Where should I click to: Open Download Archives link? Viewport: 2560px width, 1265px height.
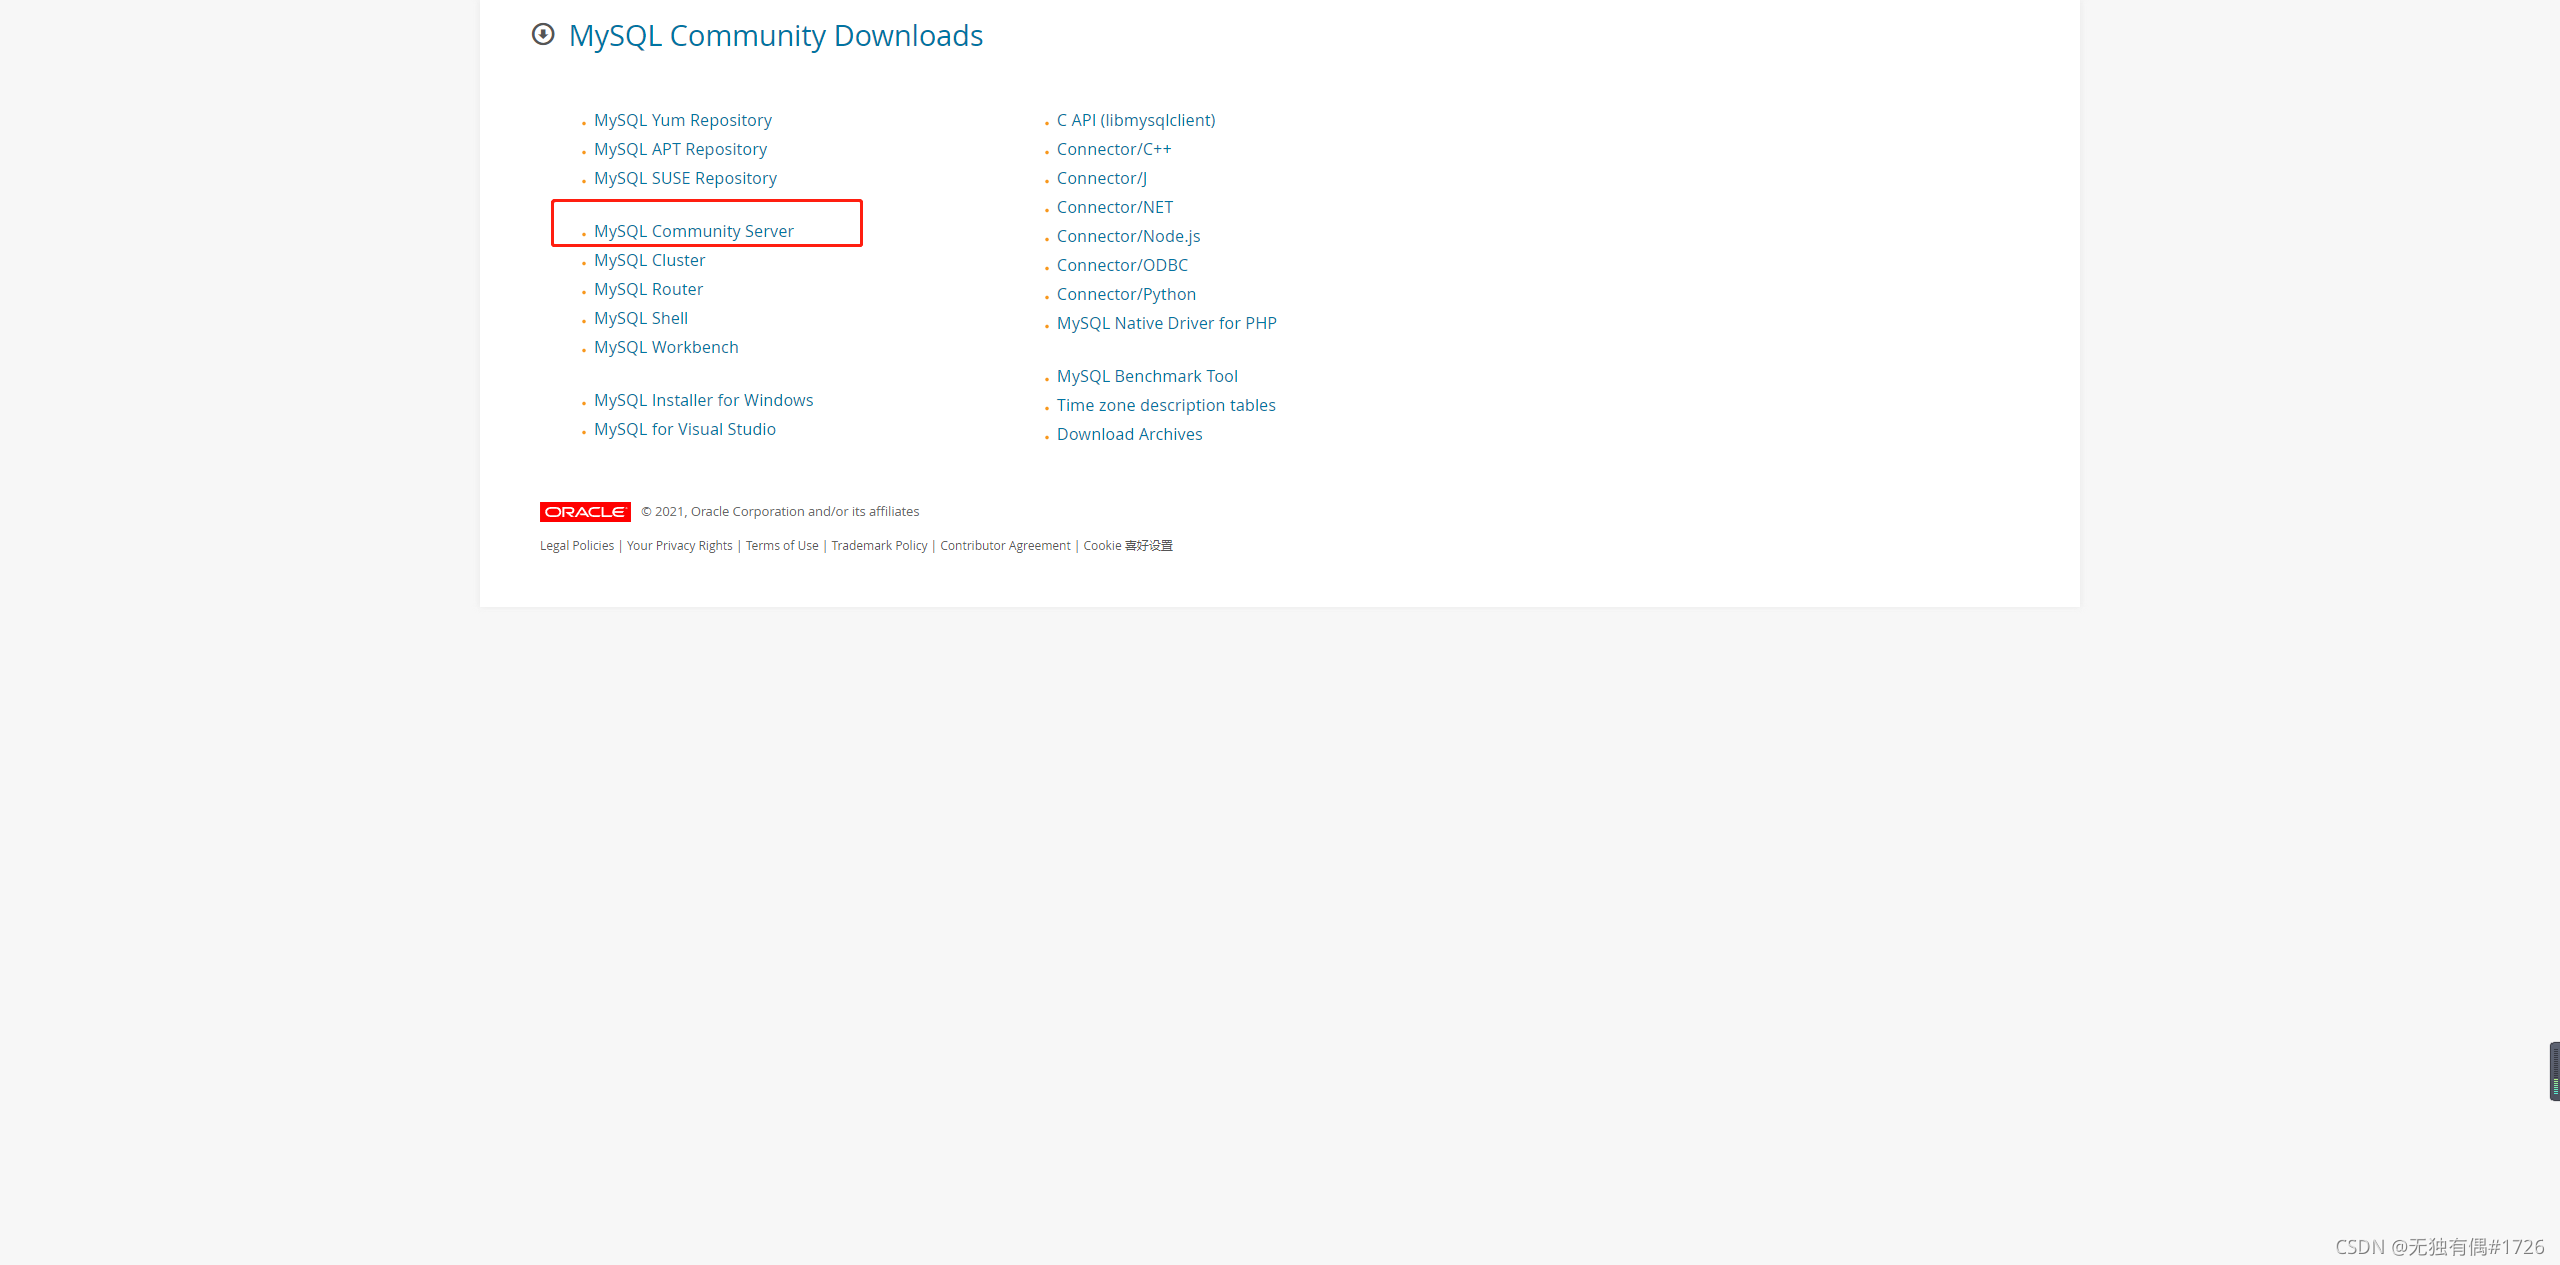(x=1129, y=434)
